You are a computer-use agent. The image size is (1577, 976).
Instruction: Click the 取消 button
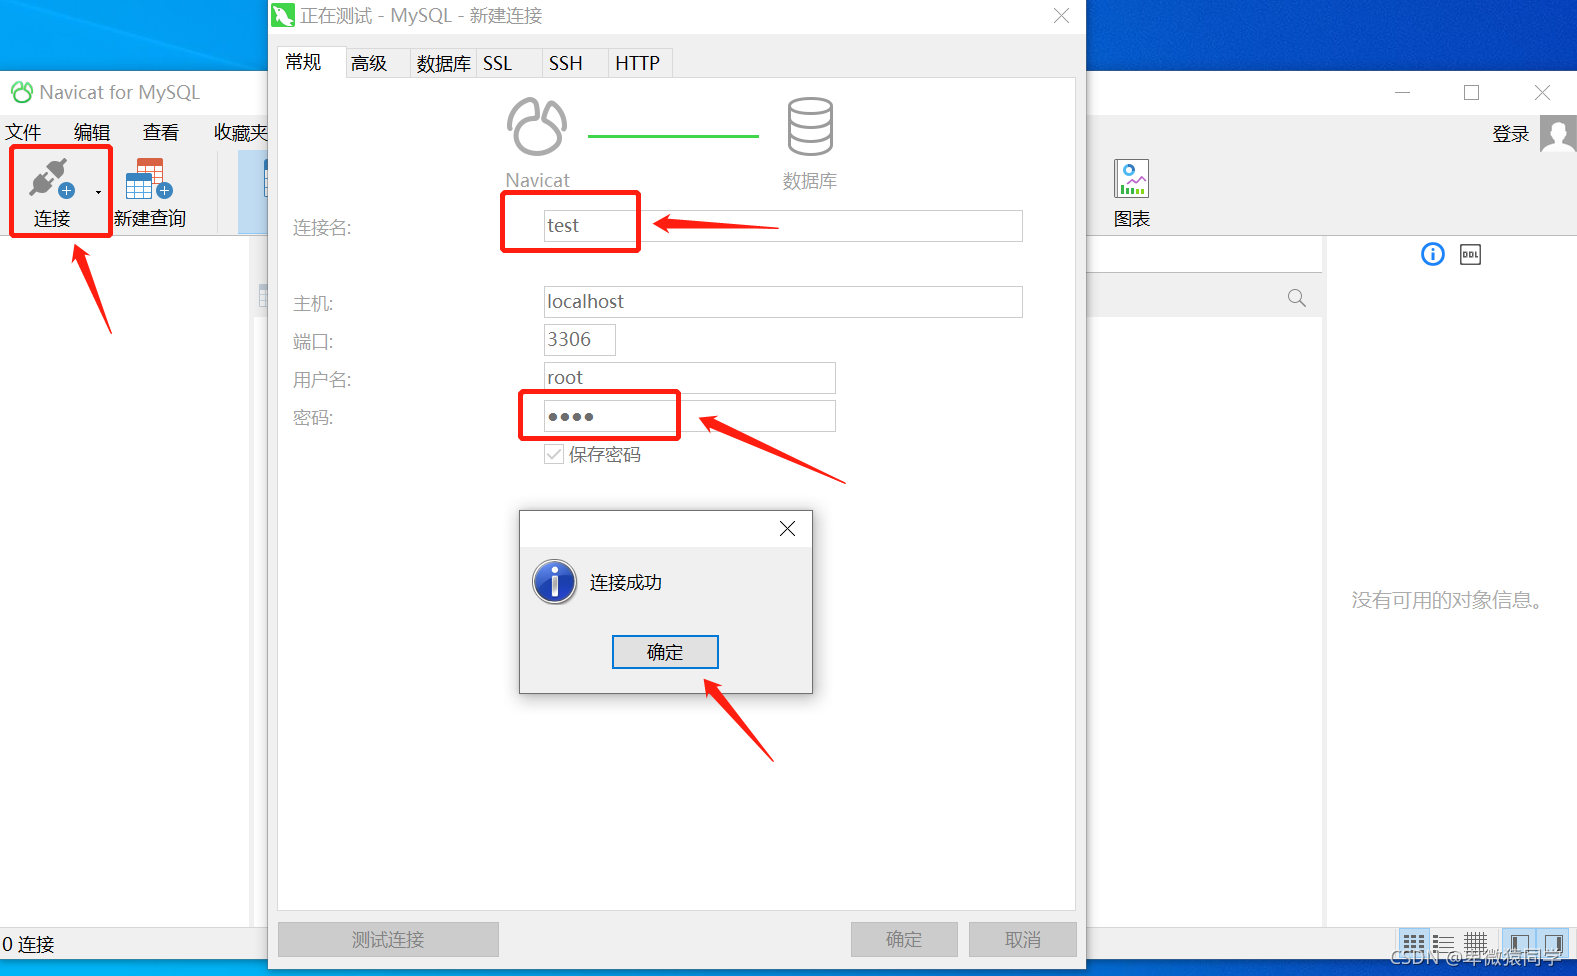coord(1023,940)
